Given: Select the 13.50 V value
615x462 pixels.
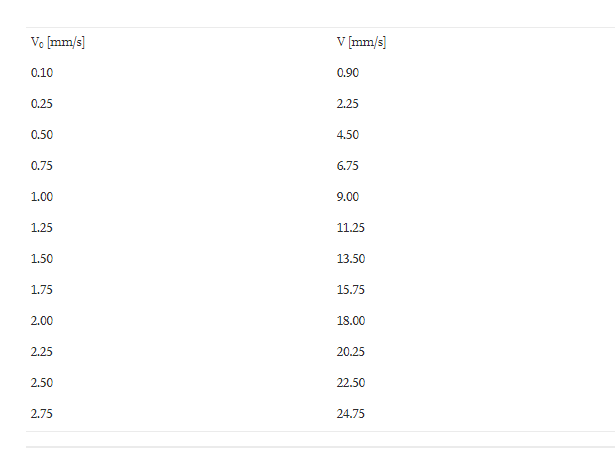Looking at the screenshot, I should coord(351,258).
